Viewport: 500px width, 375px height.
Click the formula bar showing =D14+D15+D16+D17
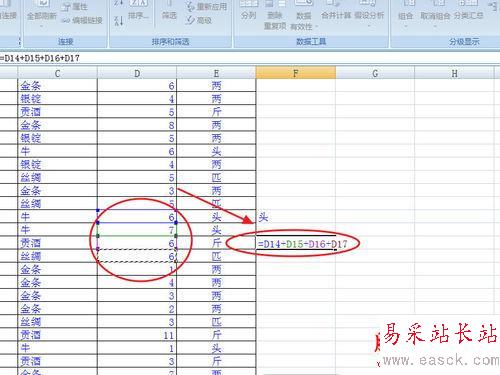click(x=250, y=58)
